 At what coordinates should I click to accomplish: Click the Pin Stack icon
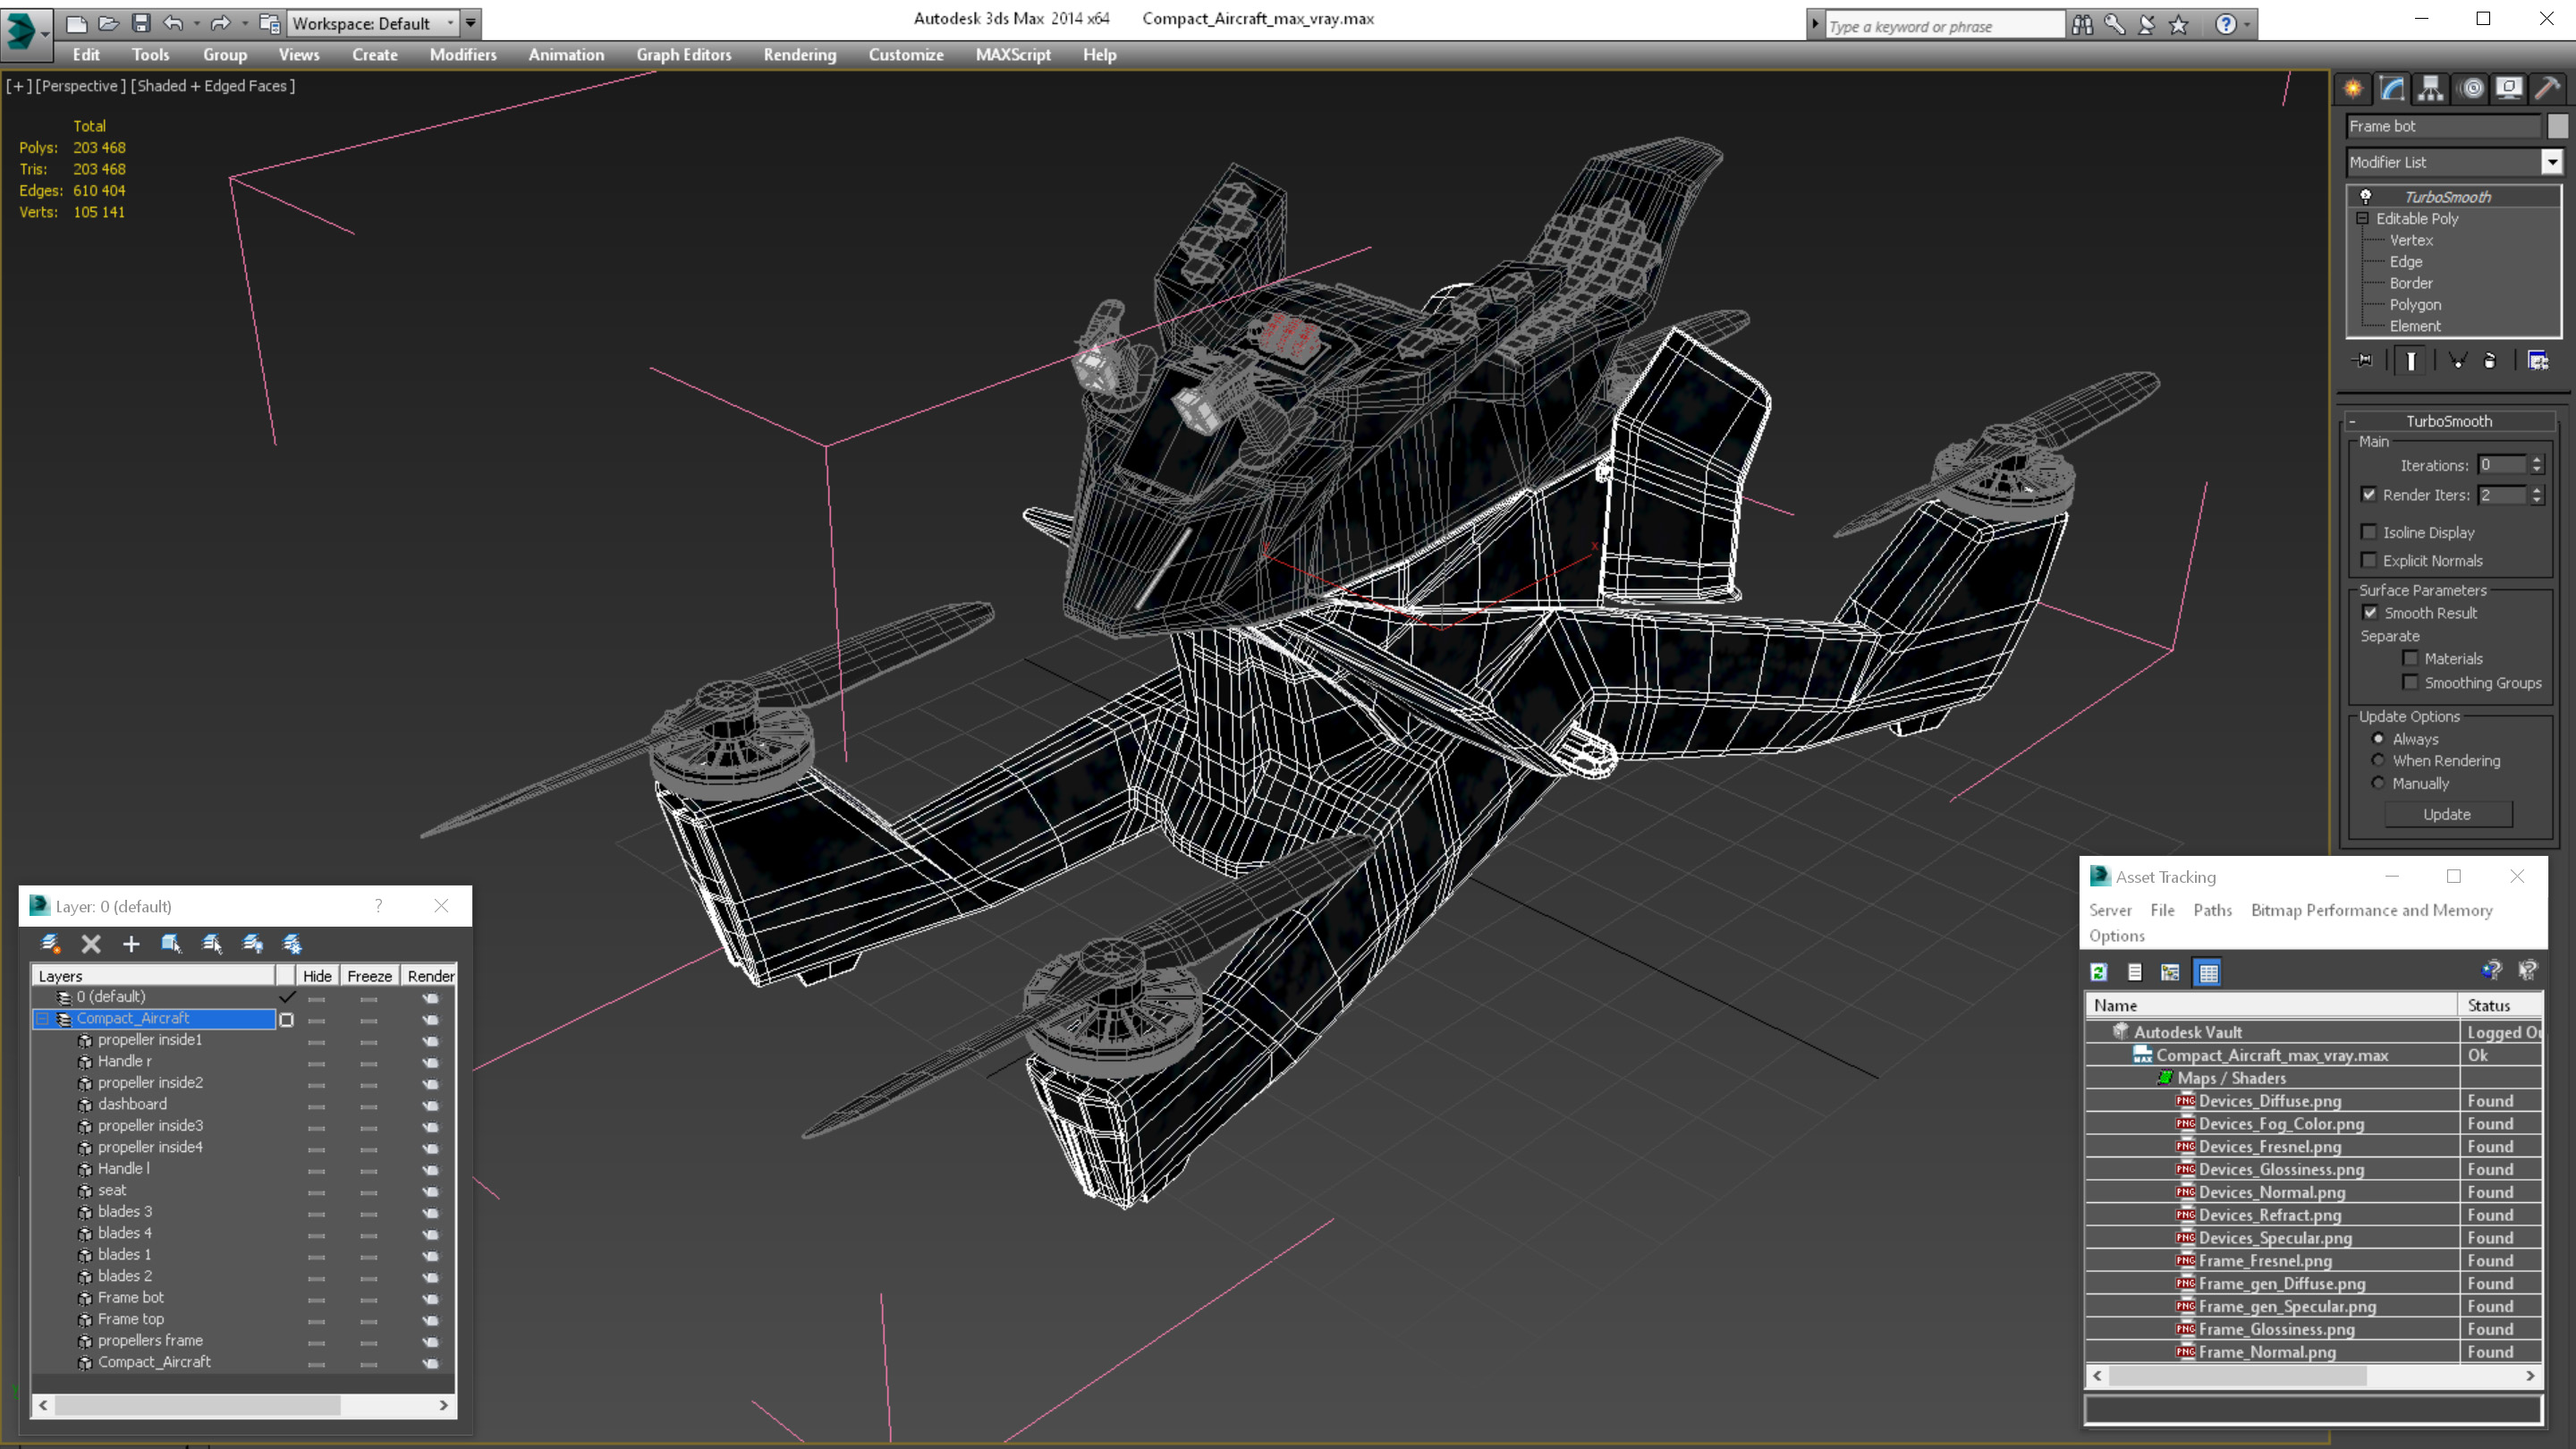(2364, 360)
